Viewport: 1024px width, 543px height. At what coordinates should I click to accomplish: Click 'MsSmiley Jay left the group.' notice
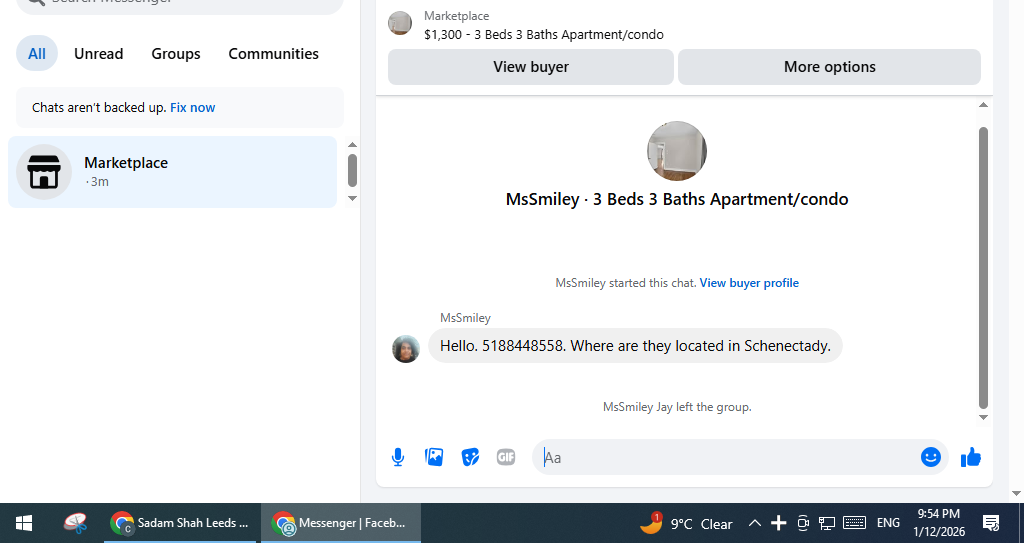click(x=677, y=407)
